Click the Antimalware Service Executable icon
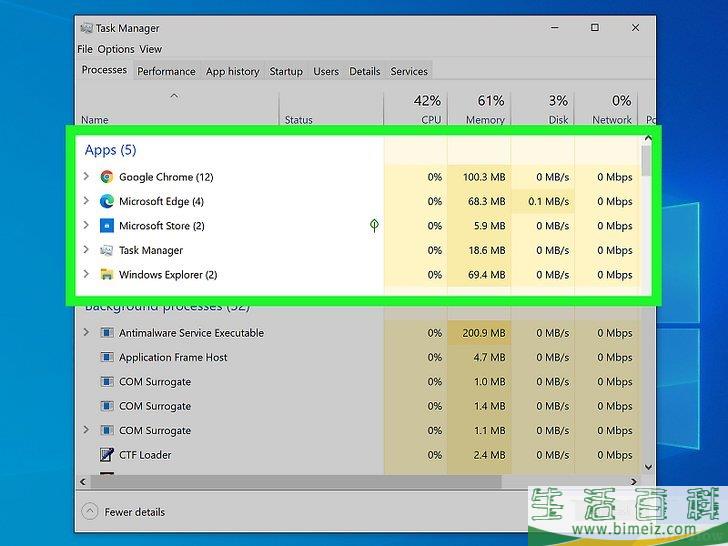 [x=107, y=332]
